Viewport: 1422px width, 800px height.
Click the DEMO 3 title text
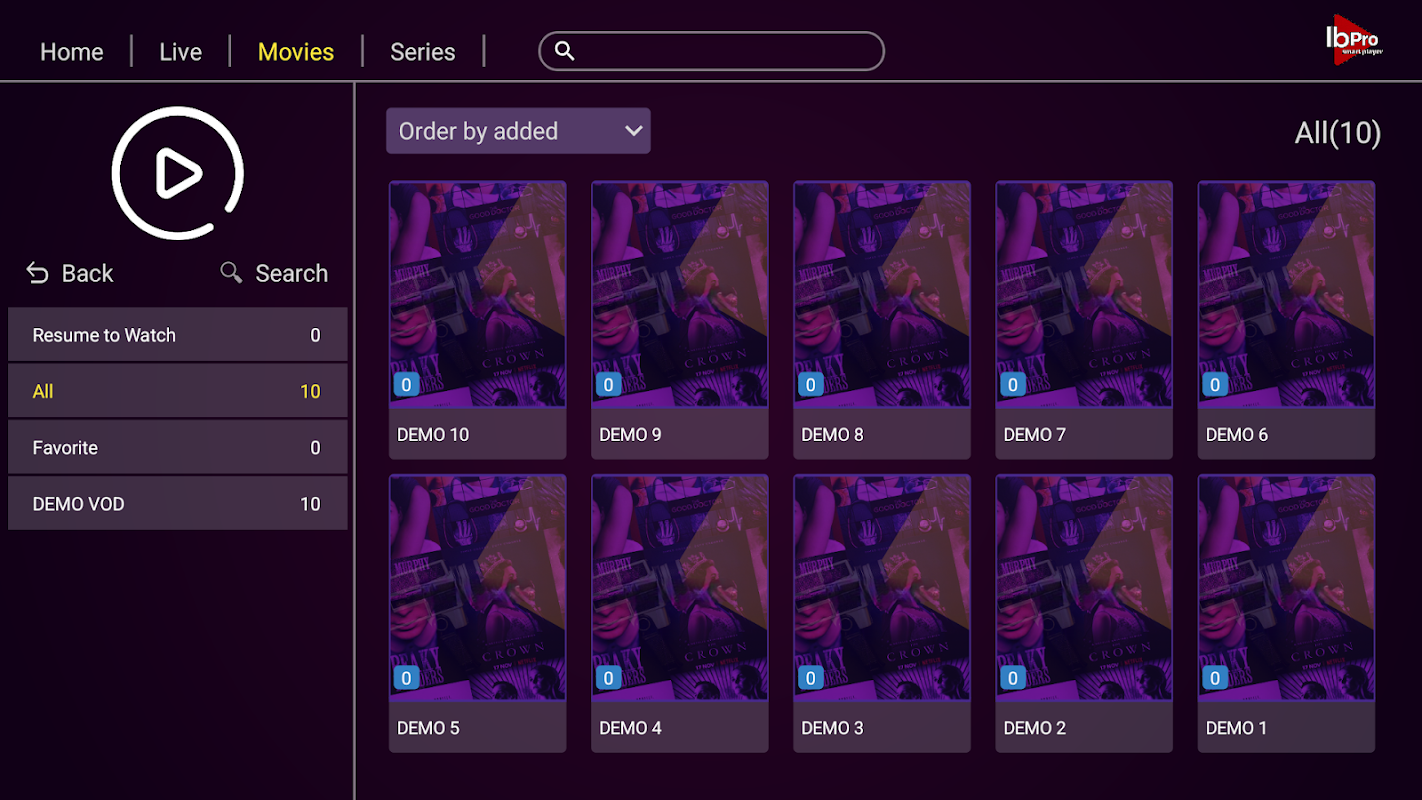[832, 728]
